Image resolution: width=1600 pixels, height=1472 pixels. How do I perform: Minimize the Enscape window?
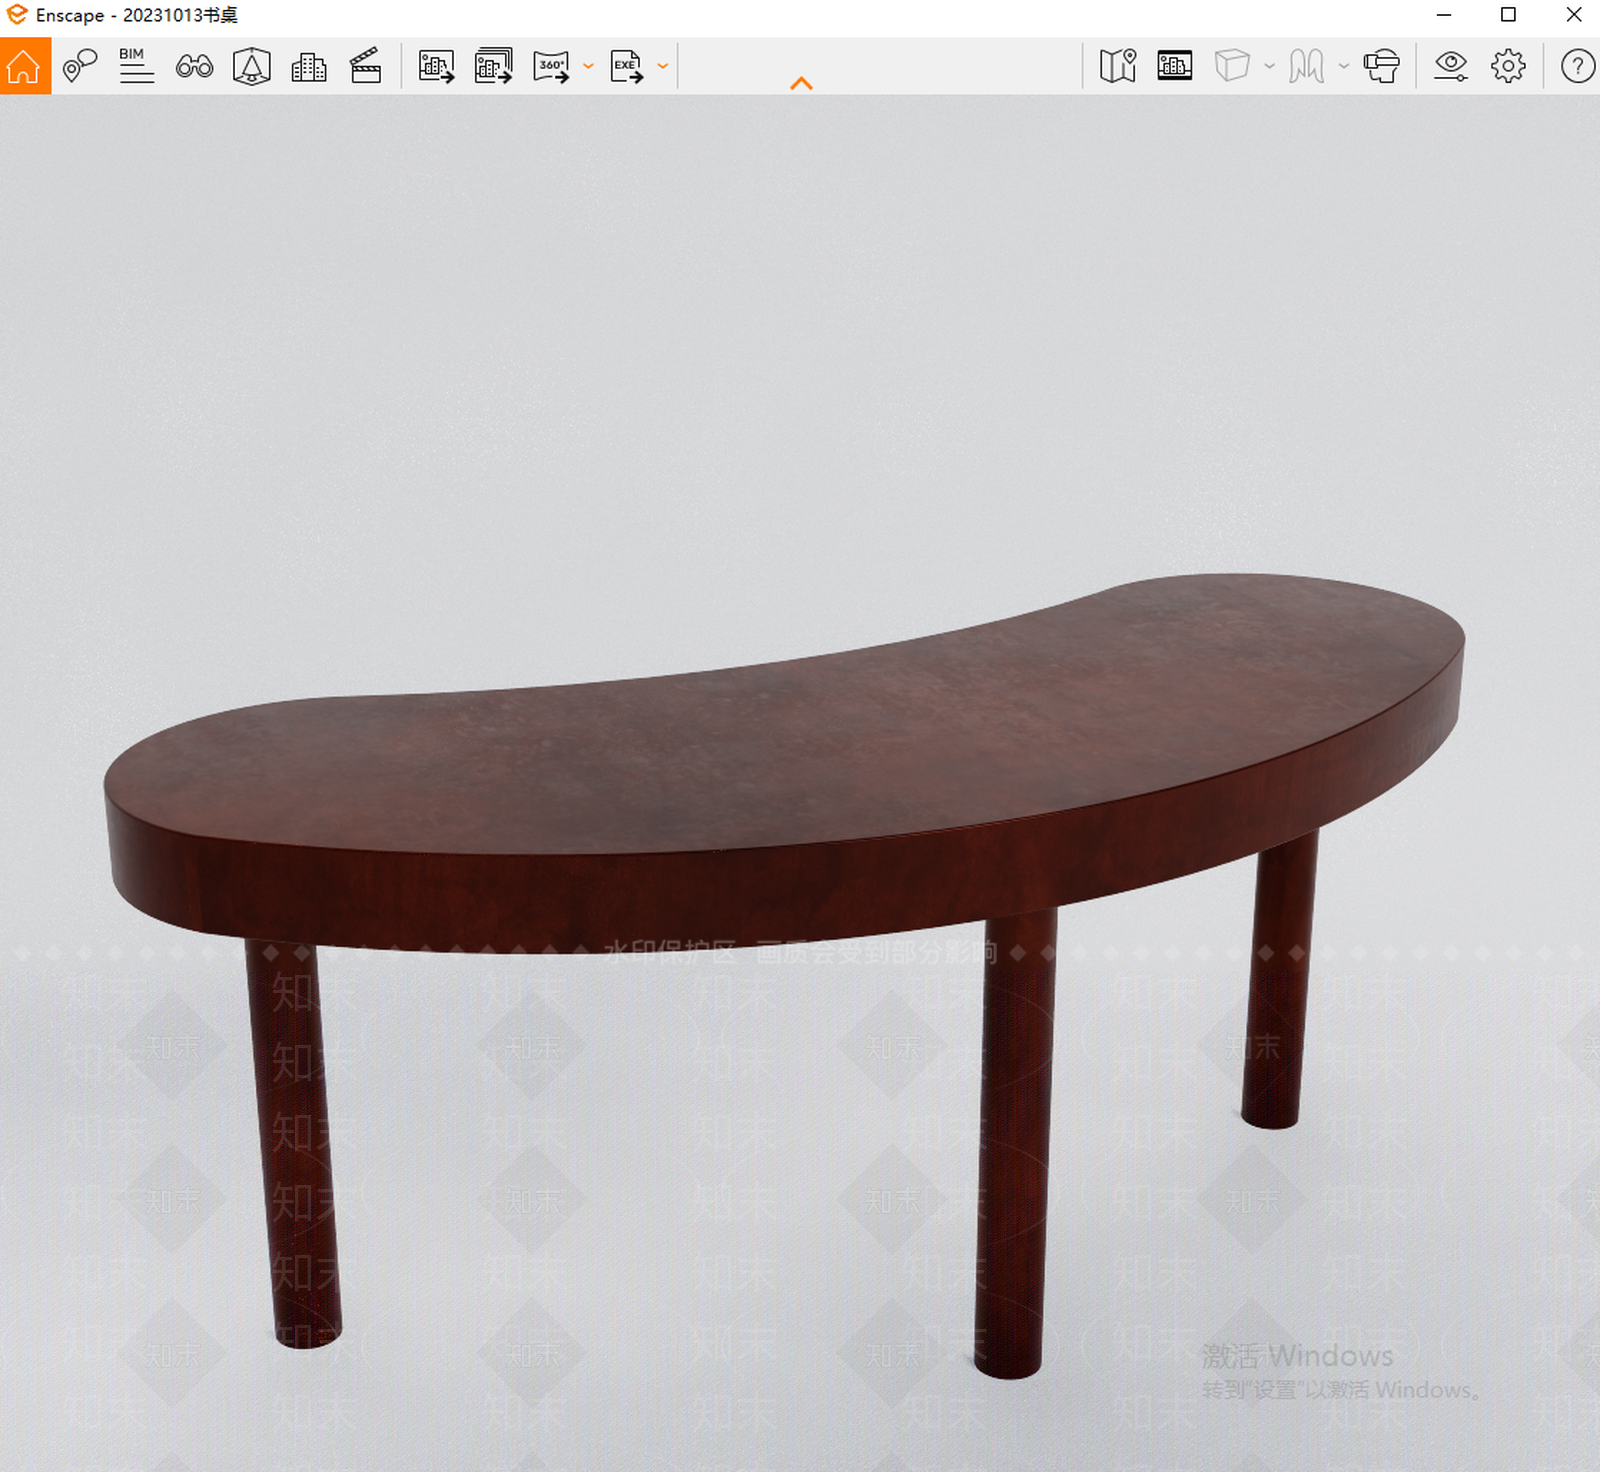point(1444,15)
